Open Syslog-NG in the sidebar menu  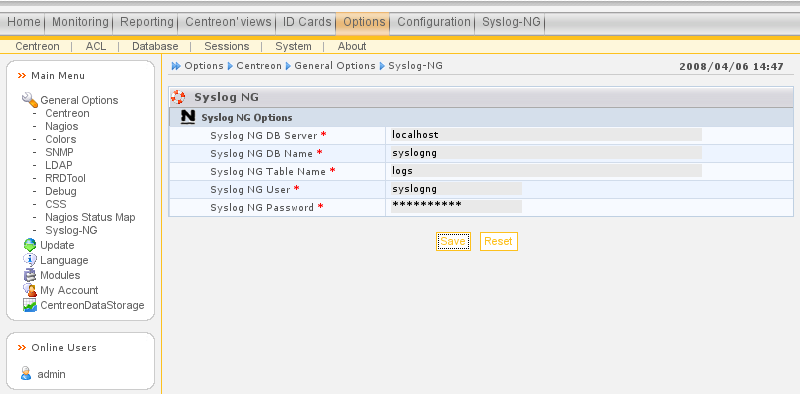71,230
